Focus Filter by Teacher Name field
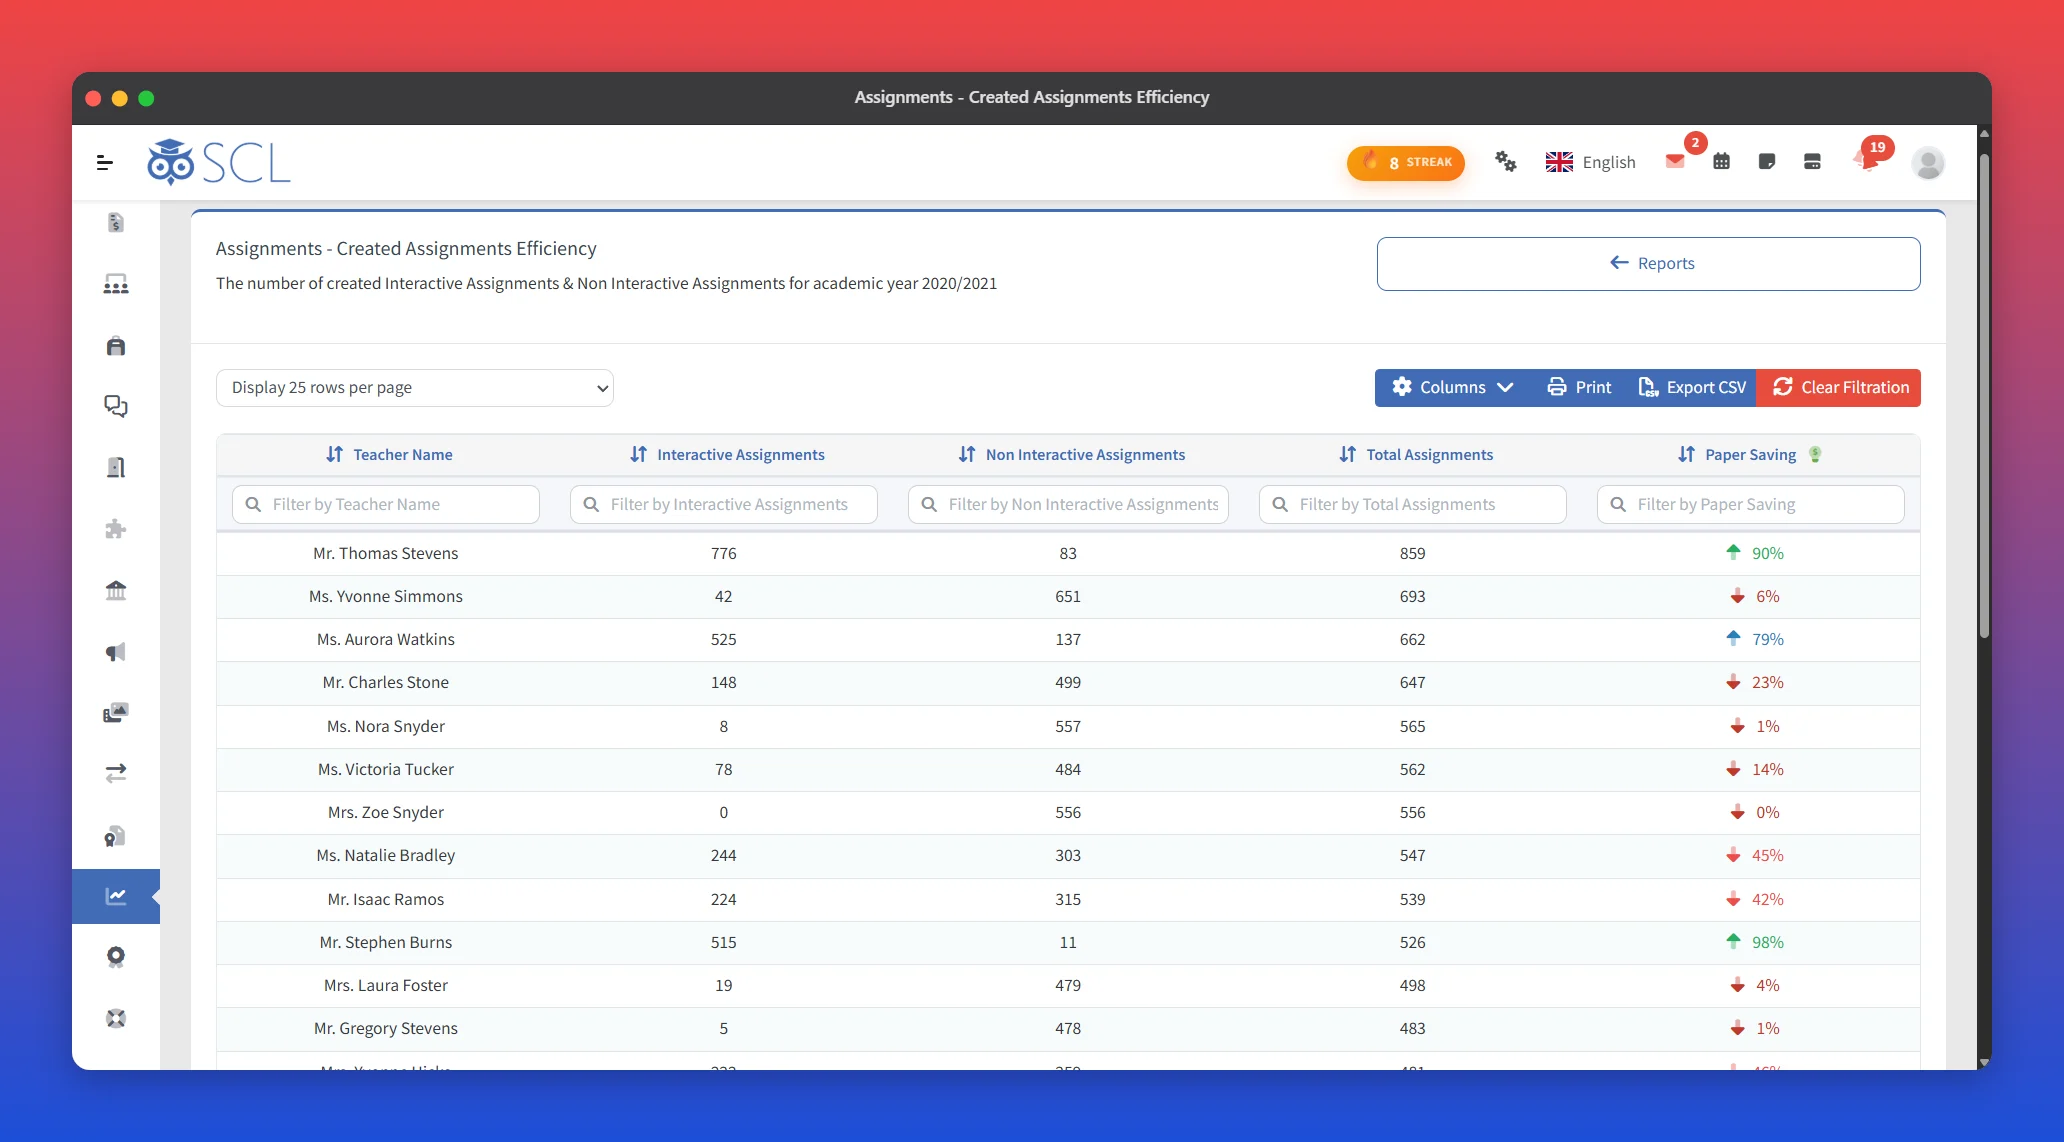The height and width of the screenshot is (1142, 2064). 386,505
